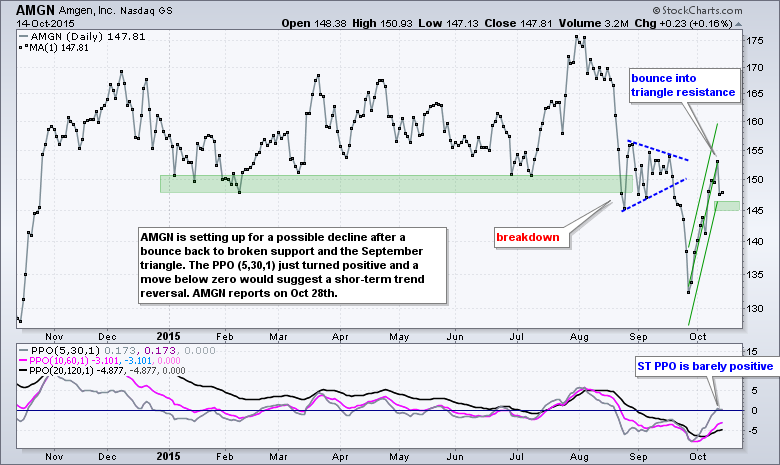Select the PPO(20,120,1) indicator legend text
Viewport: 780px width, 465px height.
(107, 371)
